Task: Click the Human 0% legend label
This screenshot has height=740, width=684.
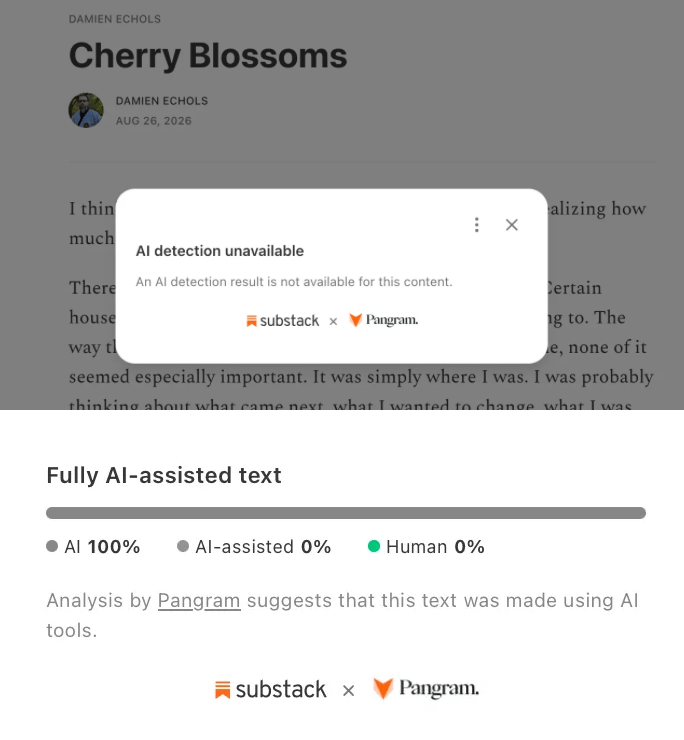Action: coord(435,547)
